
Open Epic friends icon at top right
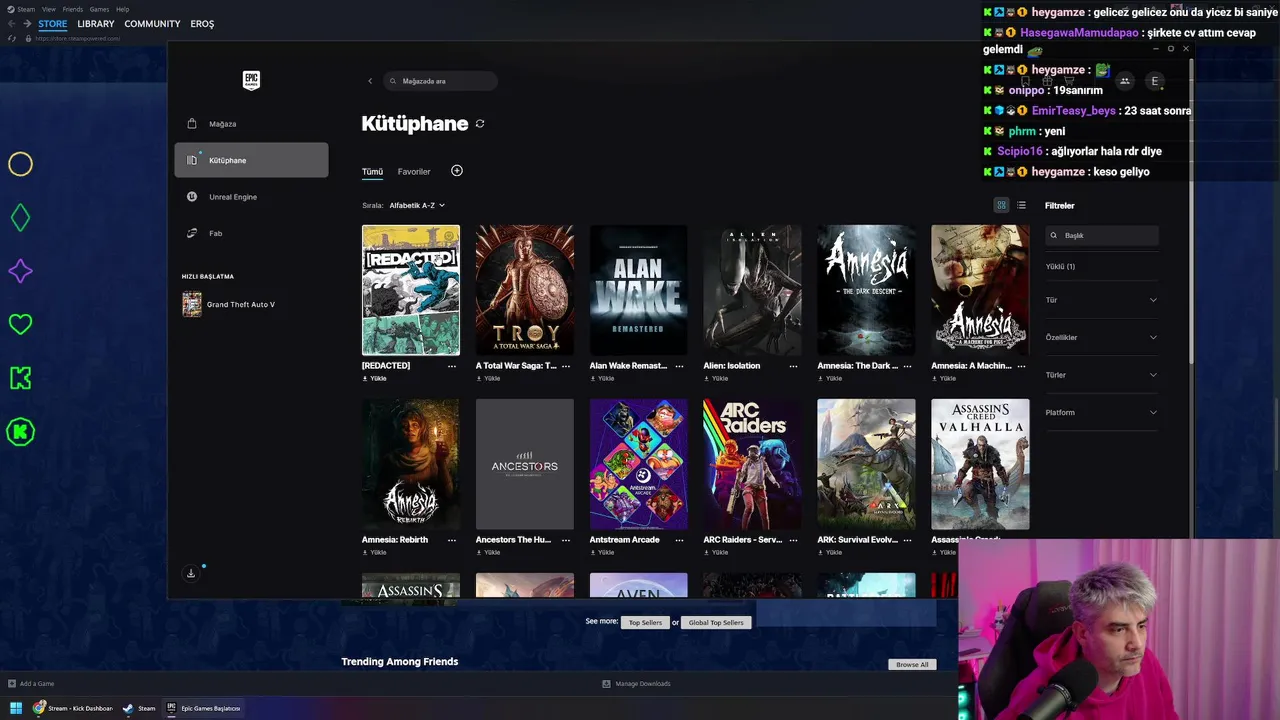[1124, 81]
